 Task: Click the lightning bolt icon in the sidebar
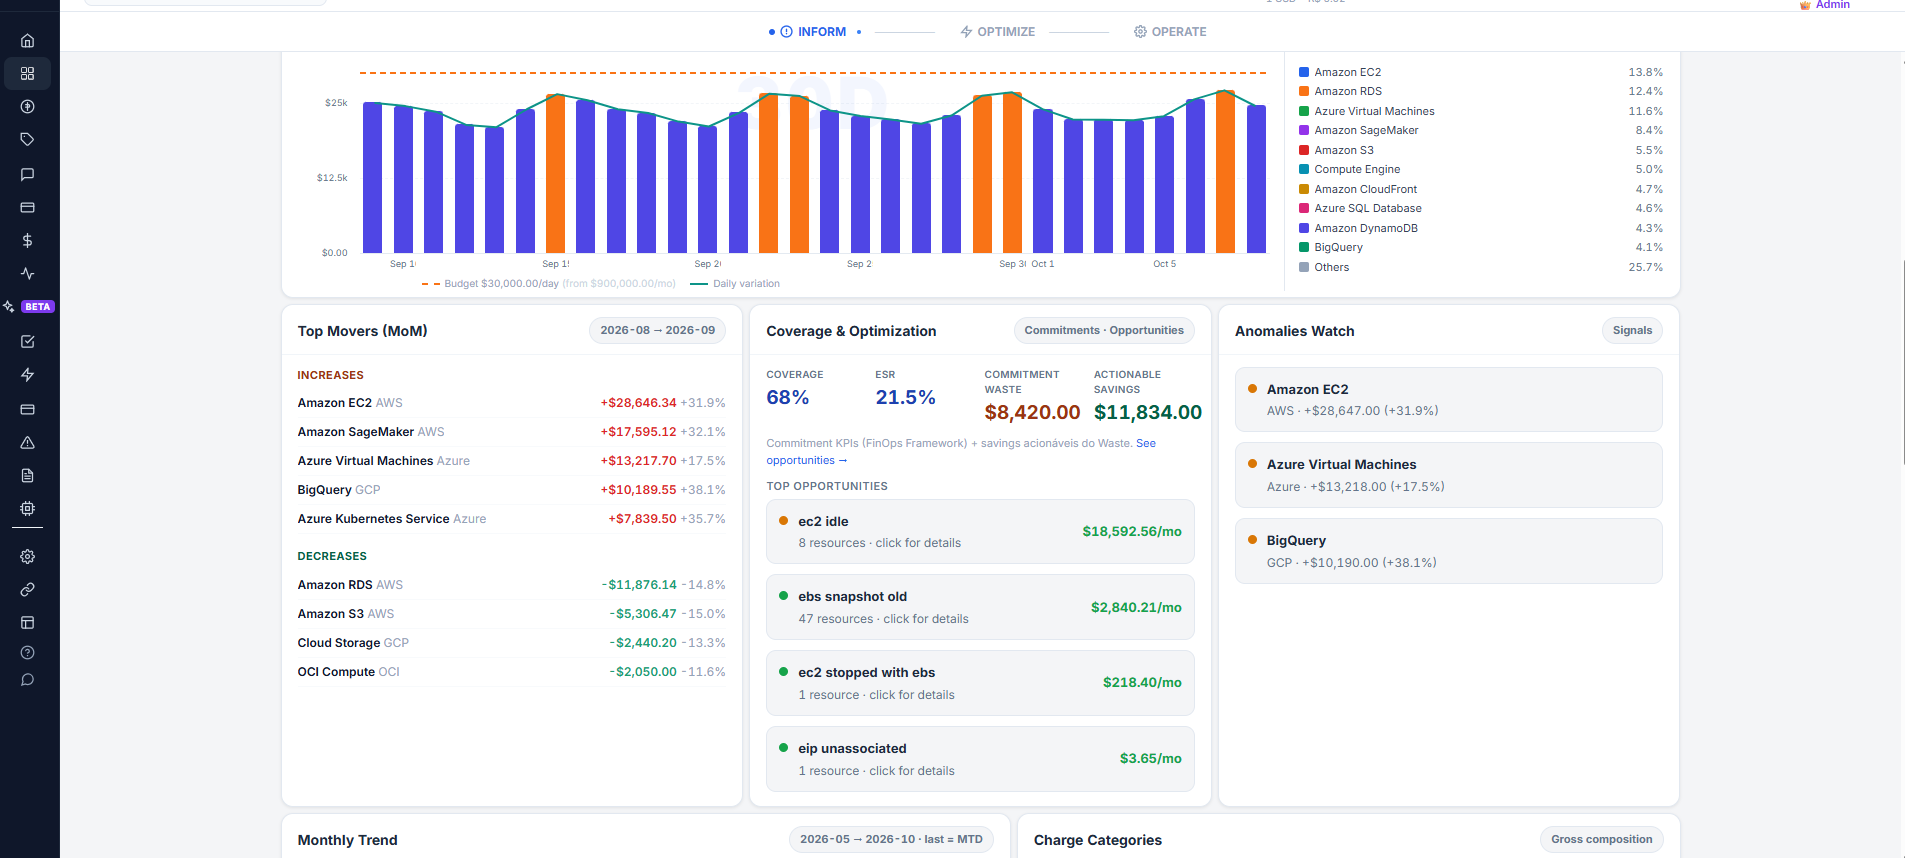point(27,375)
